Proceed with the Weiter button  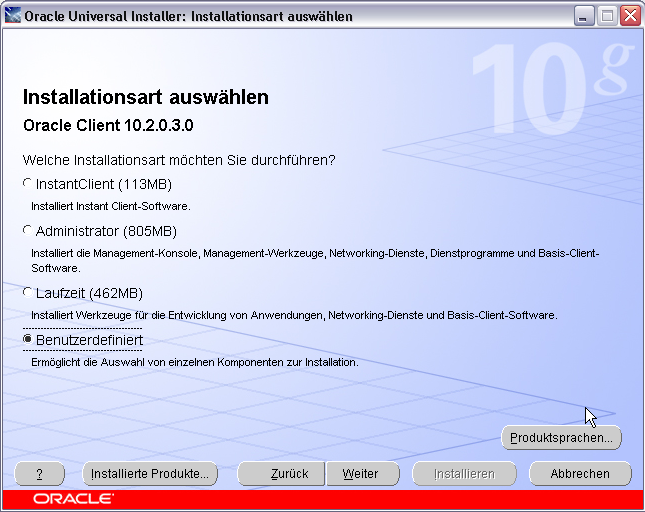(x=363, y=474)
